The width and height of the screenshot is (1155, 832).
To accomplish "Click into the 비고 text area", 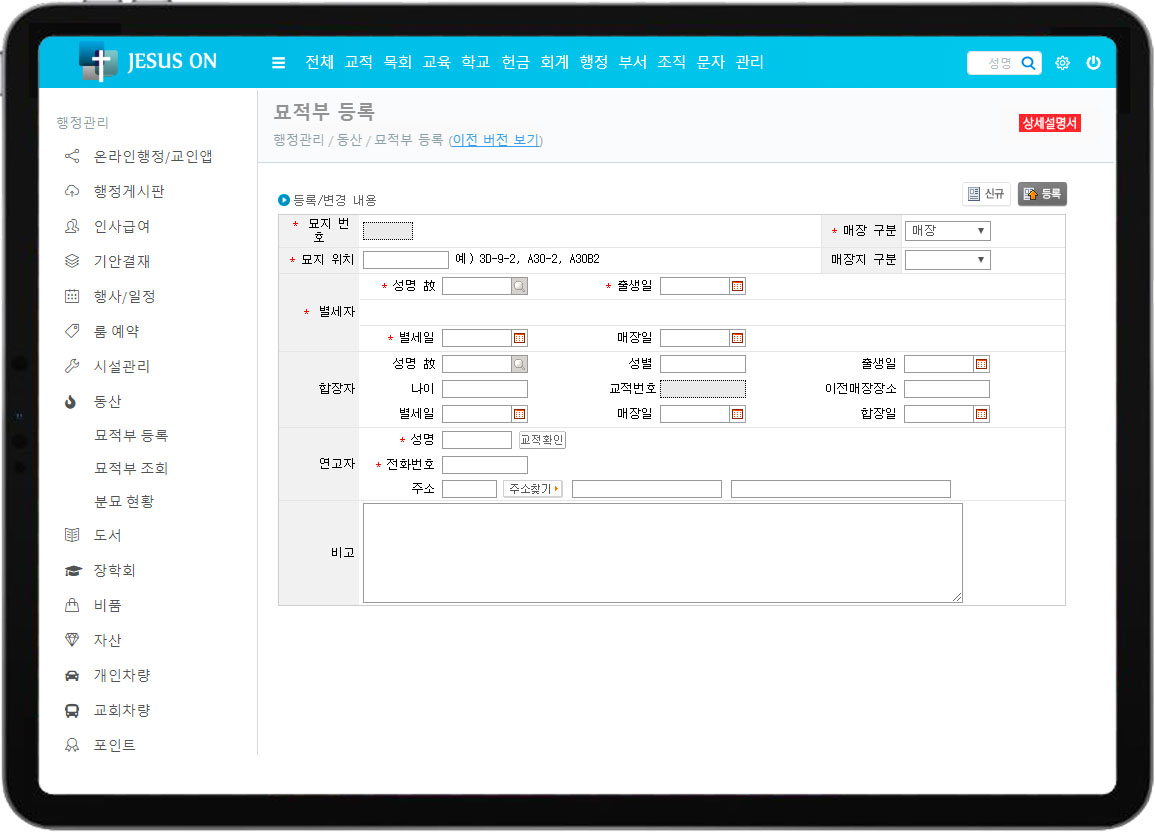I will click(662, 553).
